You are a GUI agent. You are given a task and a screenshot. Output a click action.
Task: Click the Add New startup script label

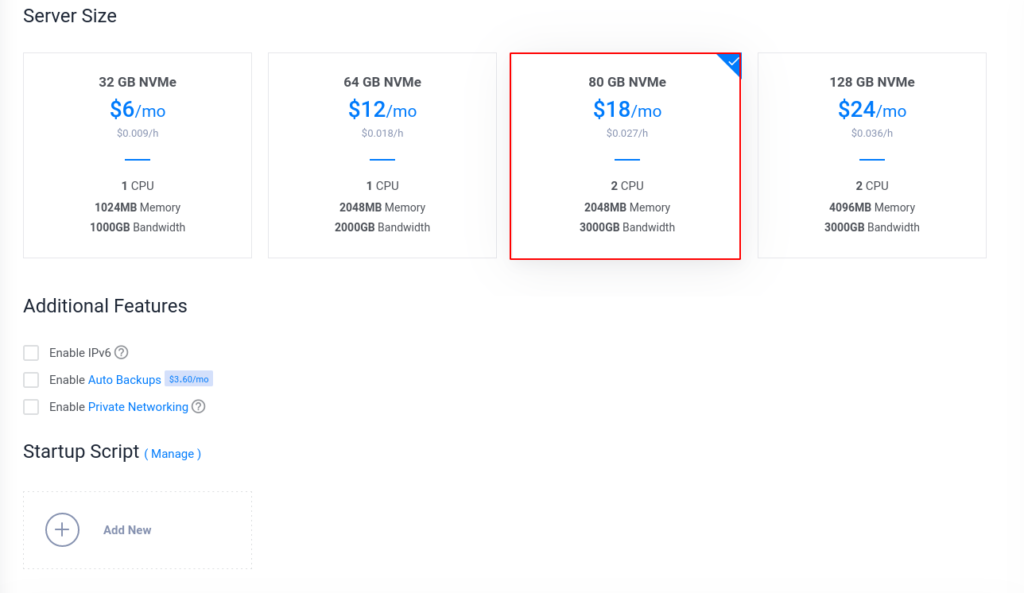click(127, 530)
